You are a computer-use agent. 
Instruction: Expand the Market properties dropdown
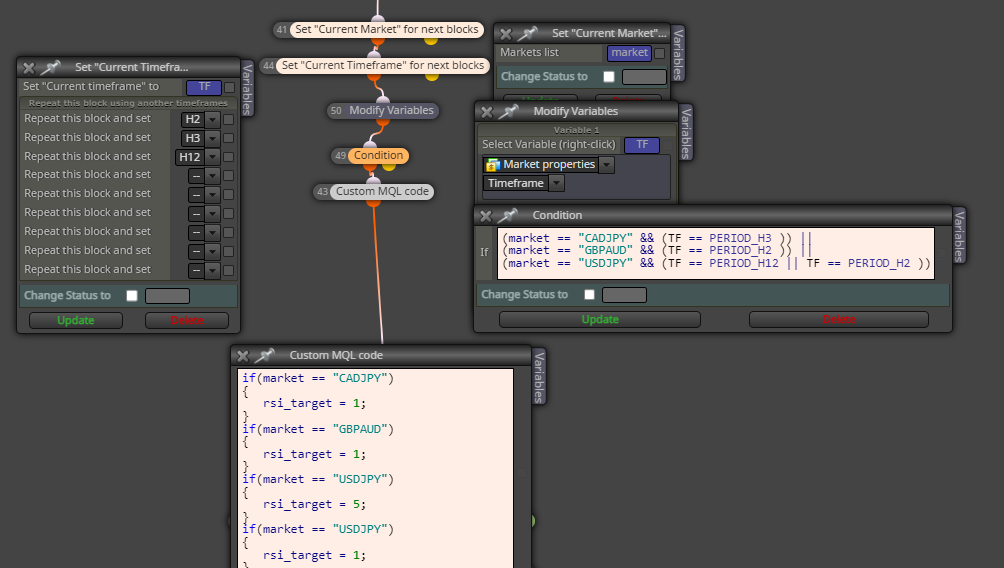606,165
